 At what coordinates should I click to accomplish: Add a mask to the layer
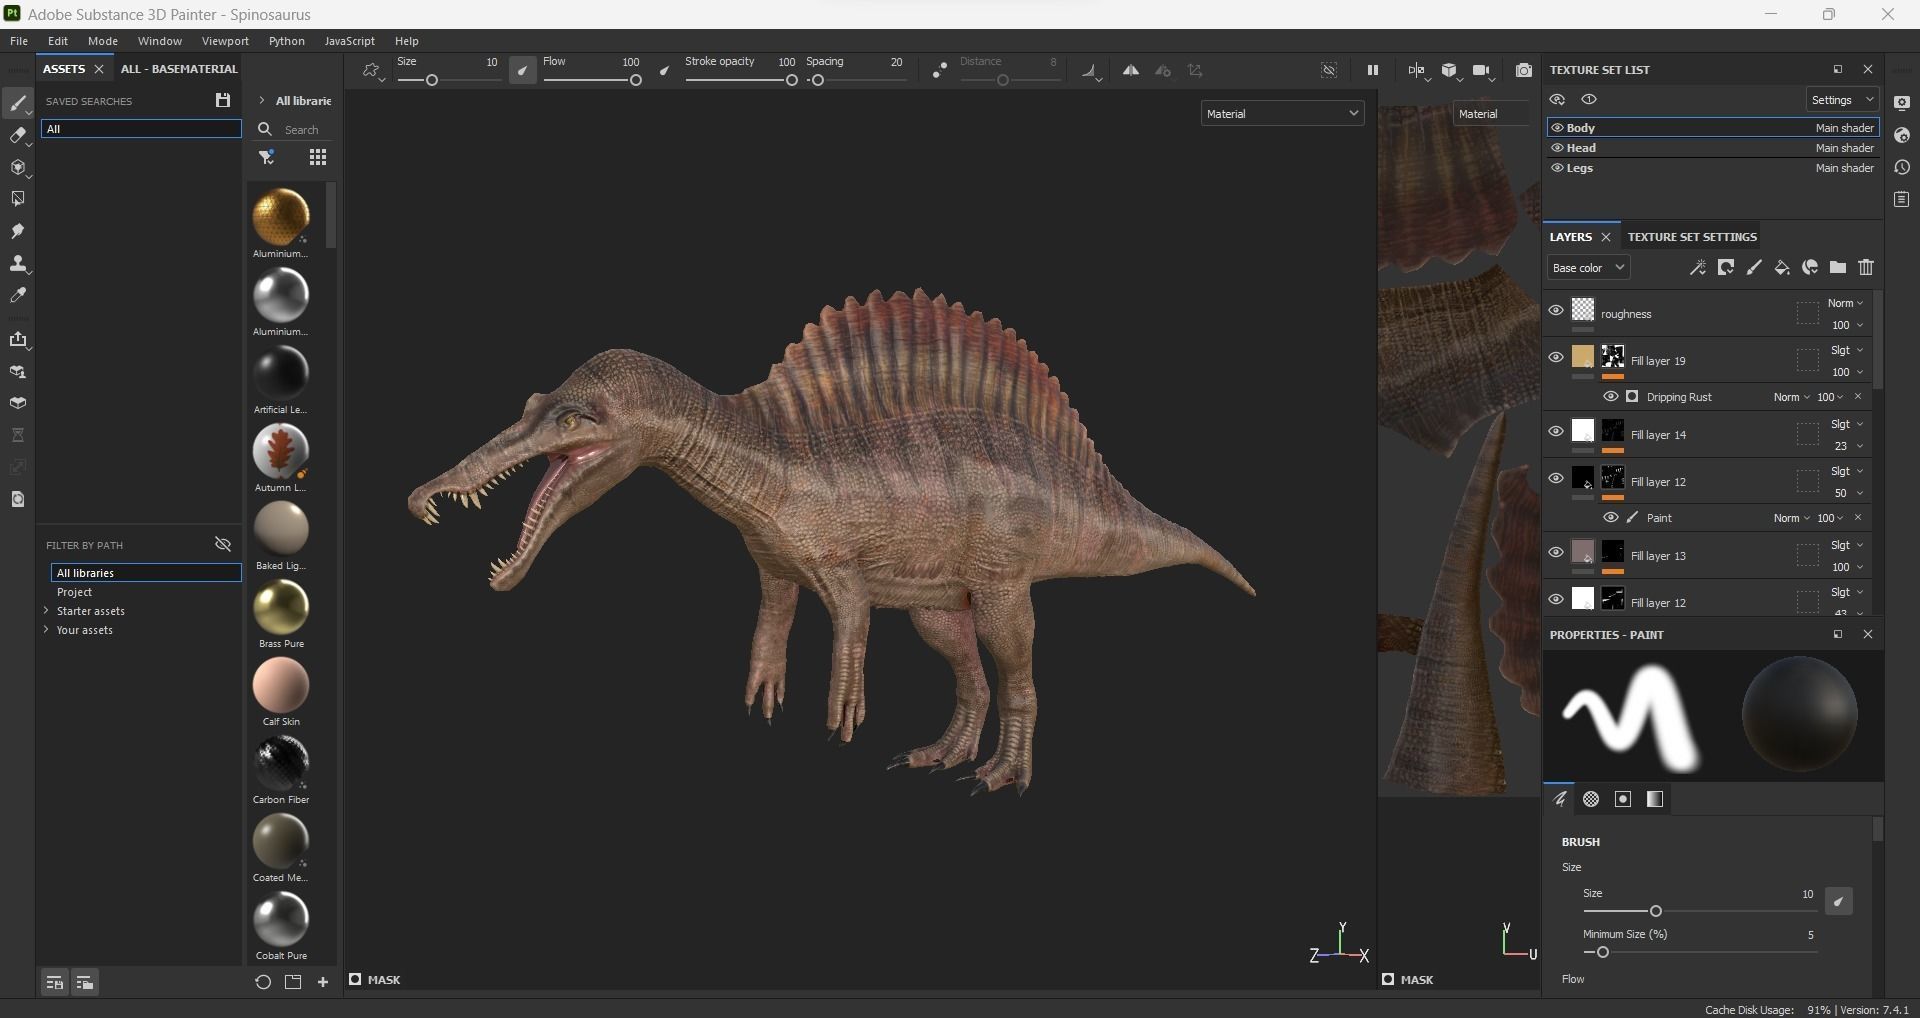point(1725,268)
